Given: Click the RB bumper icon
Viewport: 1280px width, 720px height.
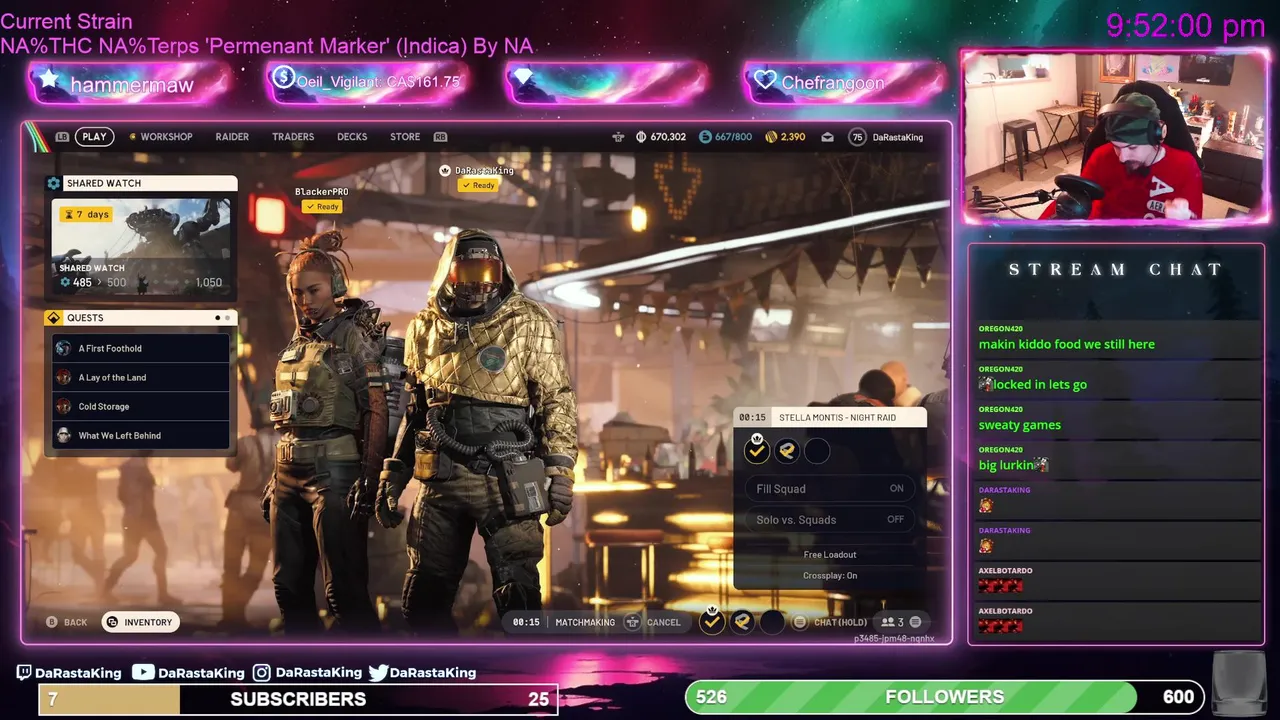Looking at the screenshot, I should click(x=440, y=137).
